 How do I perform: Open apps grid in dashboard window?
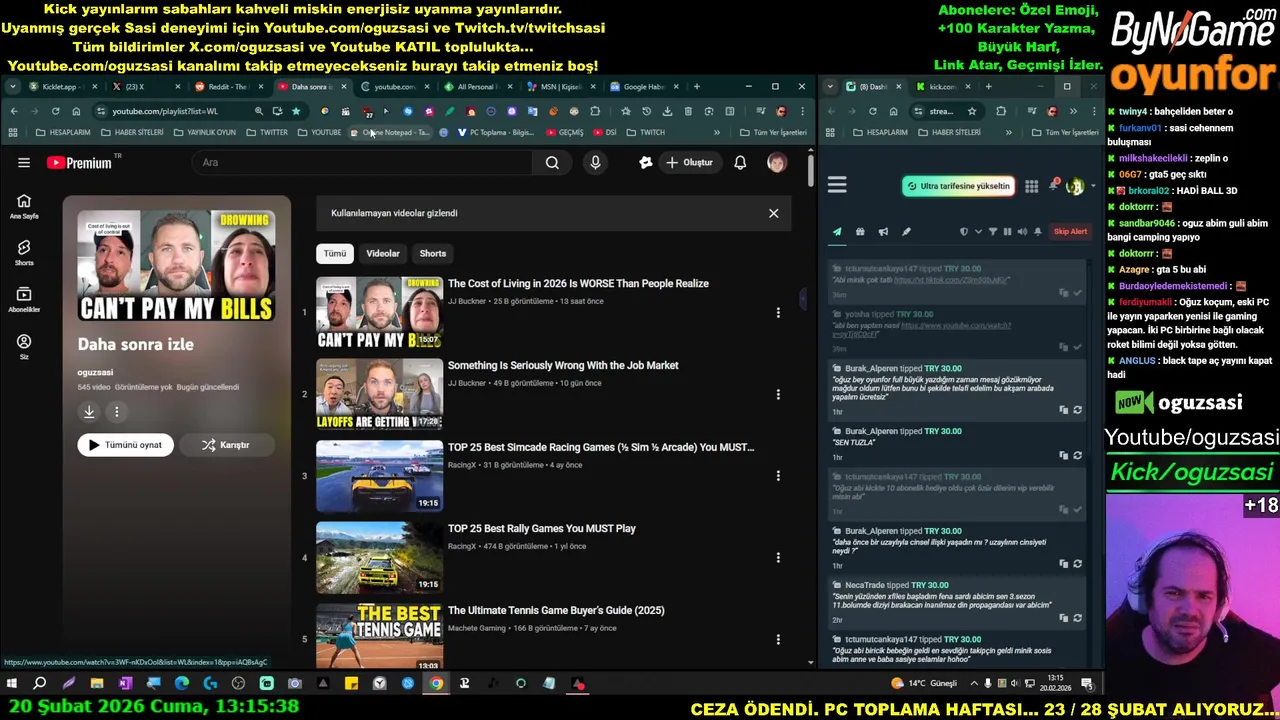click(1031, 186)
